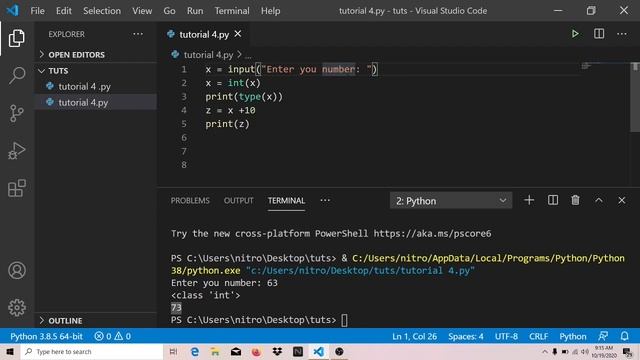The image size is (640, 360).
Task: Click line 5 print(z) in editor
Action: click(227, 124)
